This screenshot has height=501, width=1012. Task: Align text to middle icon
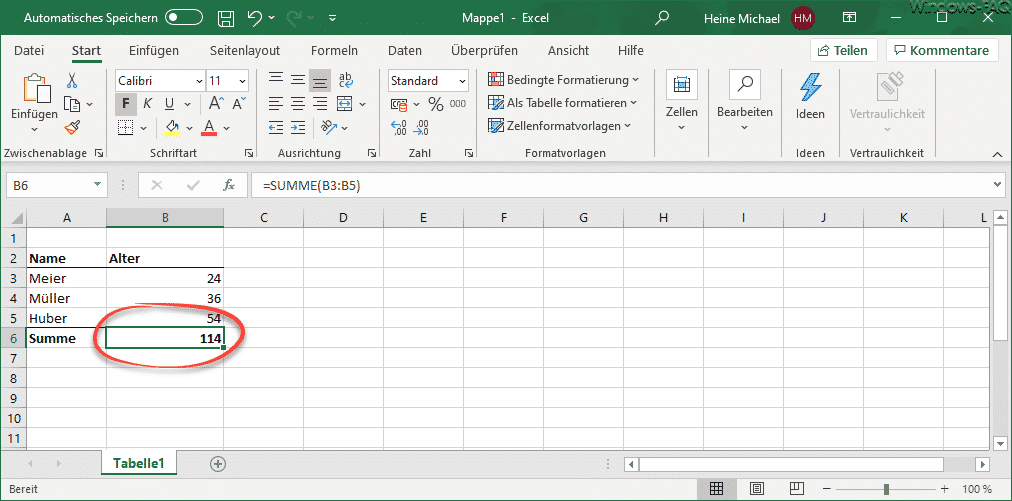point(298,80)
